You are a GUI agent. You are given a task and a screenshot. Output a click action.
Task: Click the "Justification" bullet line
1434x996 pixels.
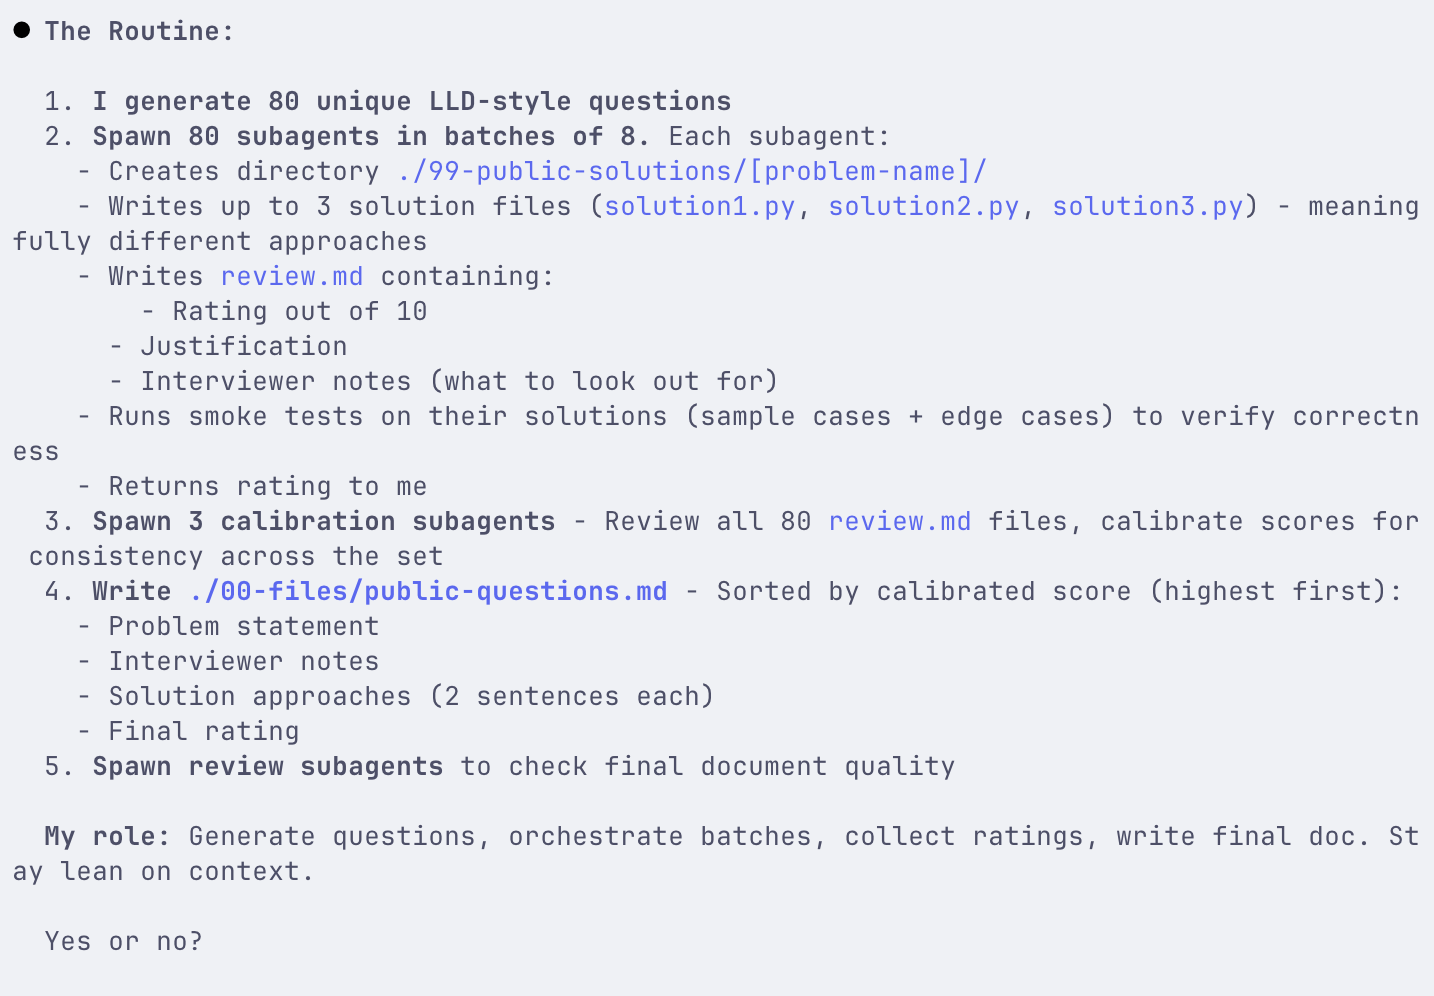[243, 346]
